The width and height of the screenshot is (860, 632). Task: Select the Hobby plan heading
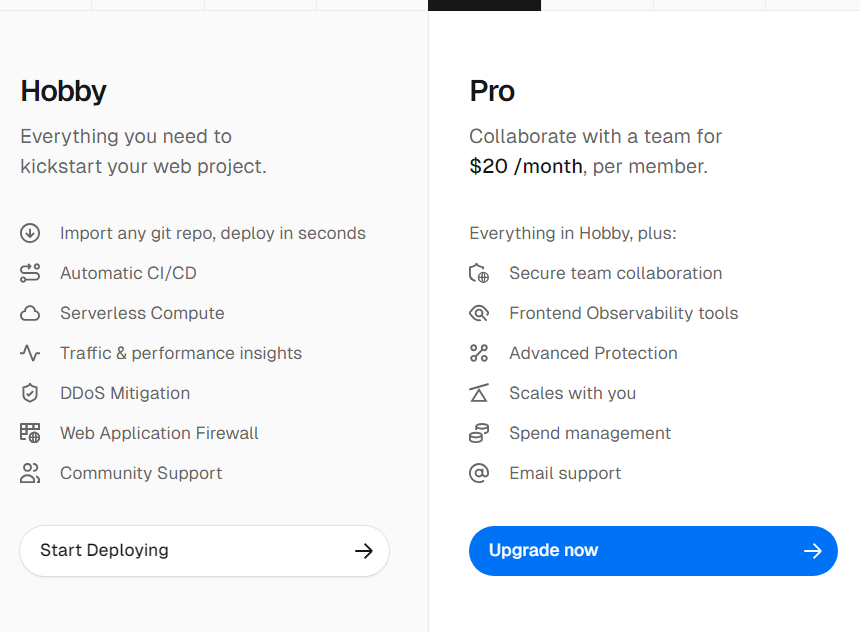(x=63, y=91)
